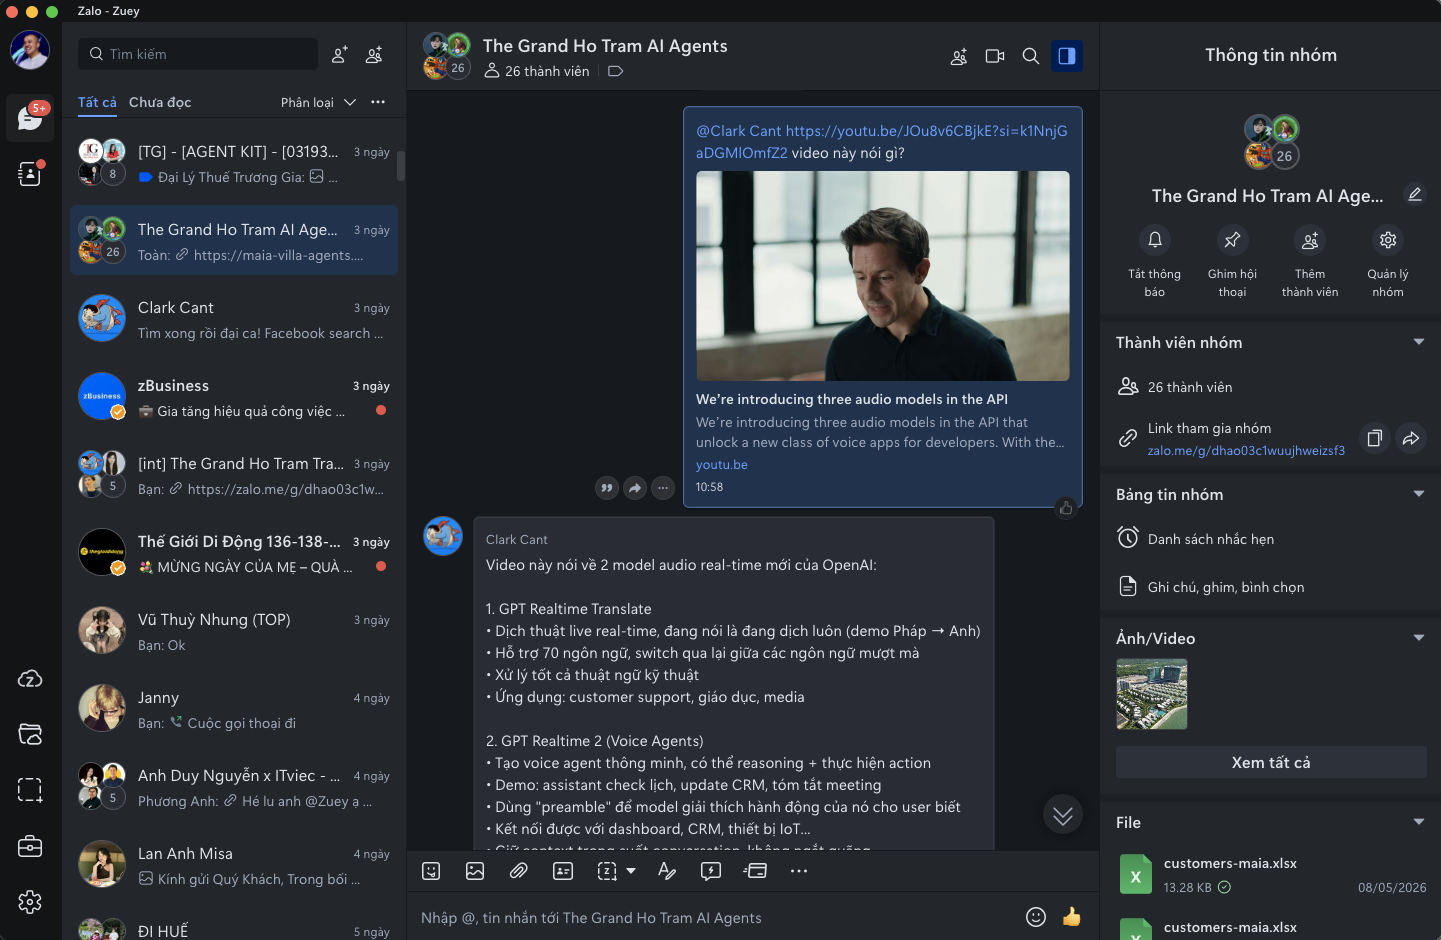Capture a screenshot from the composer toolbar
Viewport: 1441px width, 940px height.
coord(607,871)
